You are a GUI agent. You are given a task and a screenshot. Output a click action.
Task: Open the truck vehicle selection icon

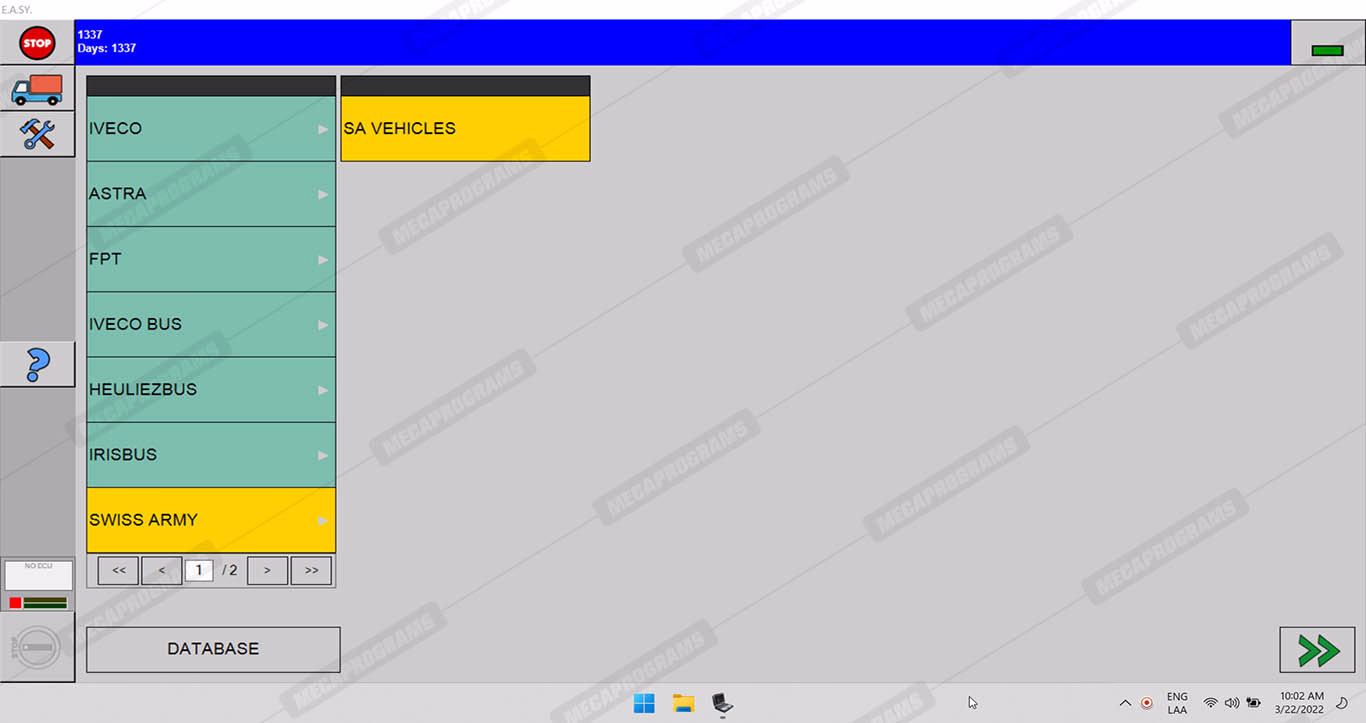tap(37, 89)
